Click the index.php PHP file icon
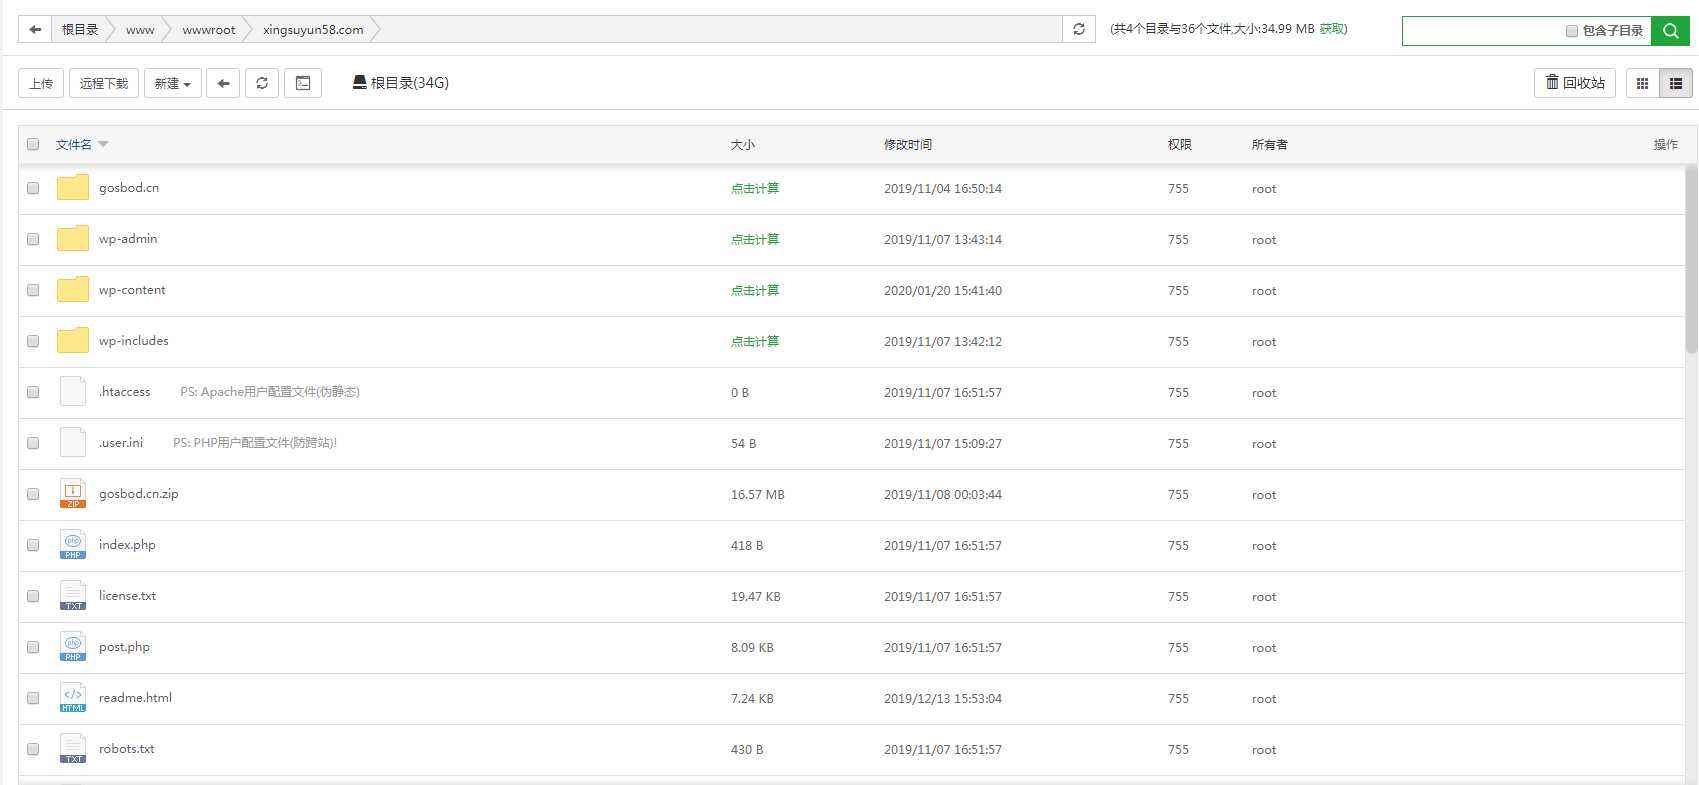 tap(72, 544)
